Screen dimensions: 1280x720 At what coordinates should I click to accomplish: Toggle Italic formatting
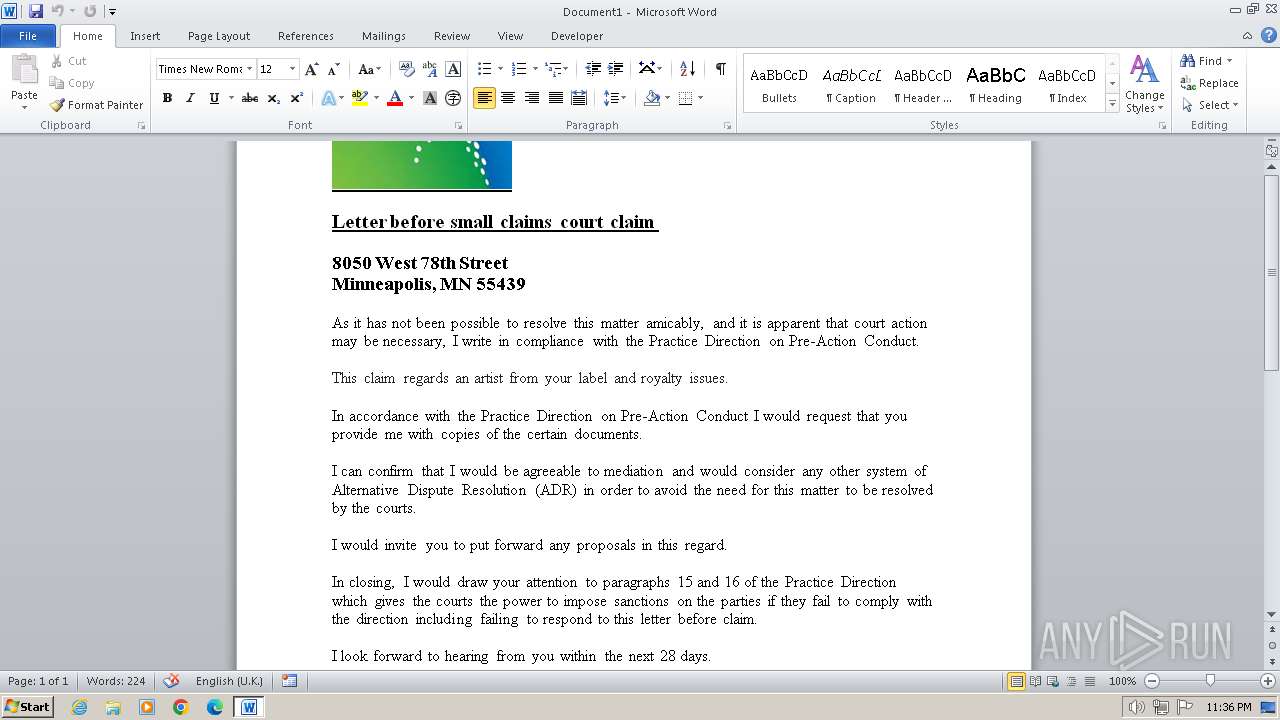(190, 98)
